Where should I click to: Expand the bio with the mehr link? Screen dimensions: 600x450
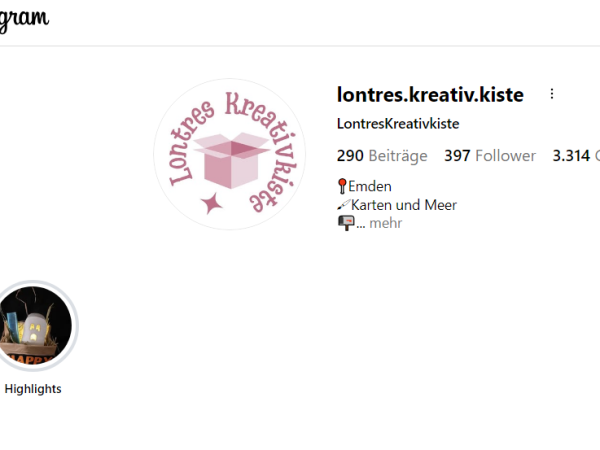pyautogui.click(x=385, y=223)
